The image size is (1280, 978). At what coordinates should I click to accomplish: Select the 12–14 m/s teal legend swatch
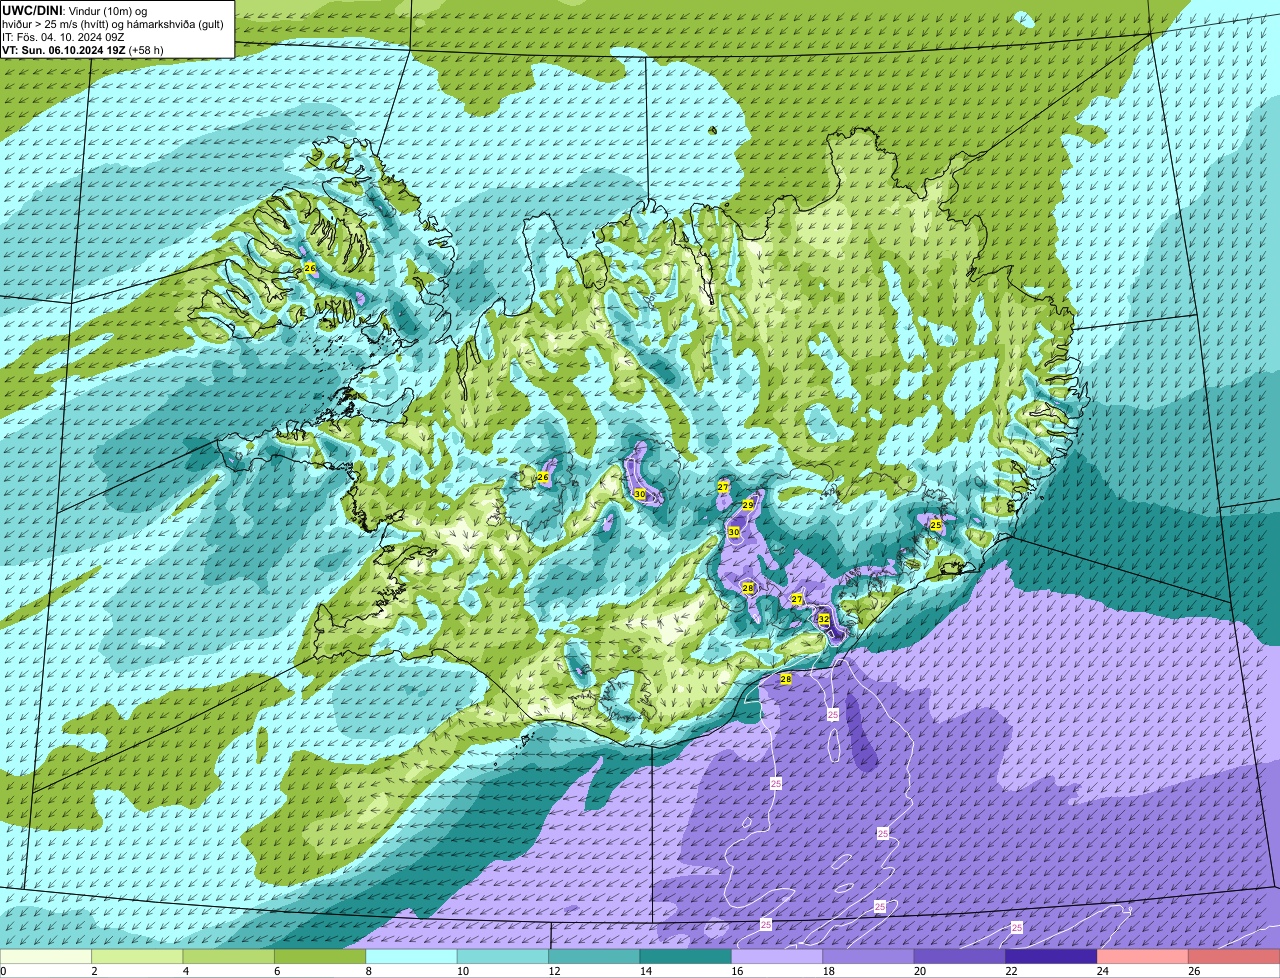tap(595, 957)
